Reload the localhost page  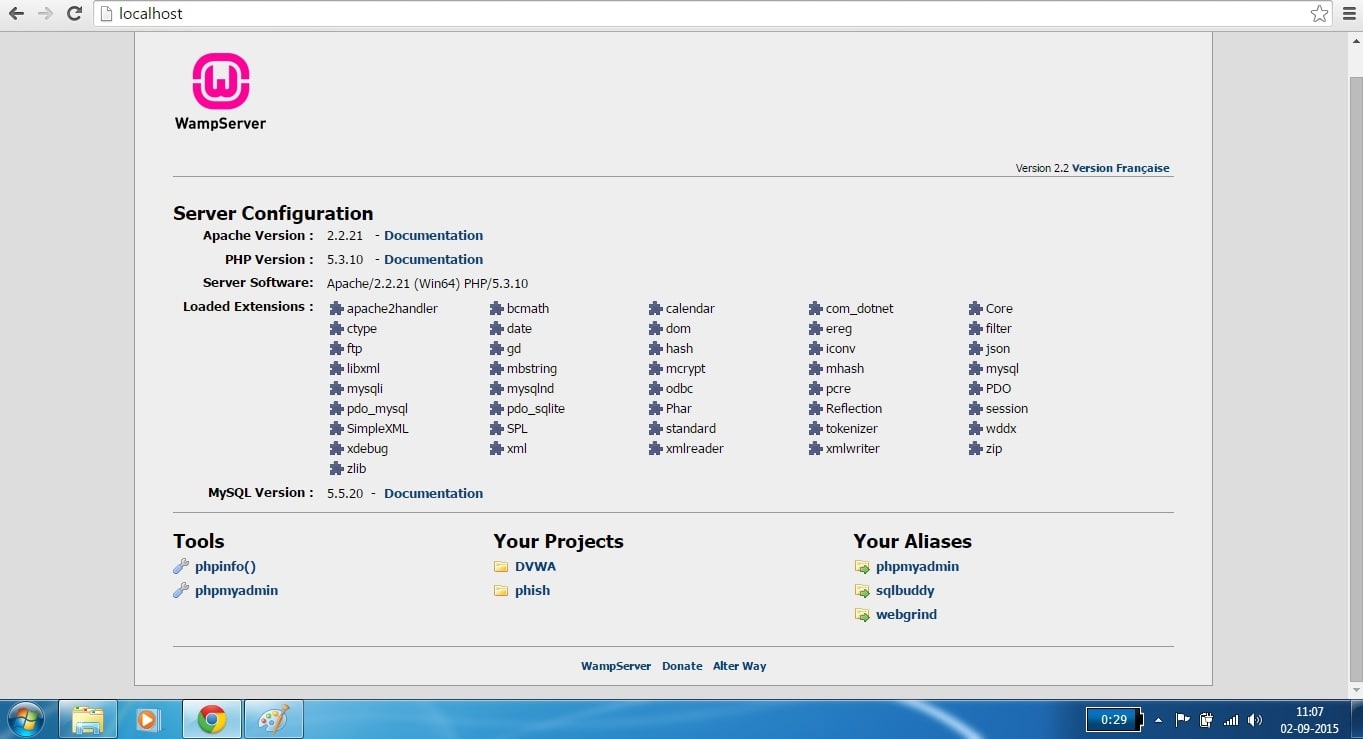coord(74,14)
